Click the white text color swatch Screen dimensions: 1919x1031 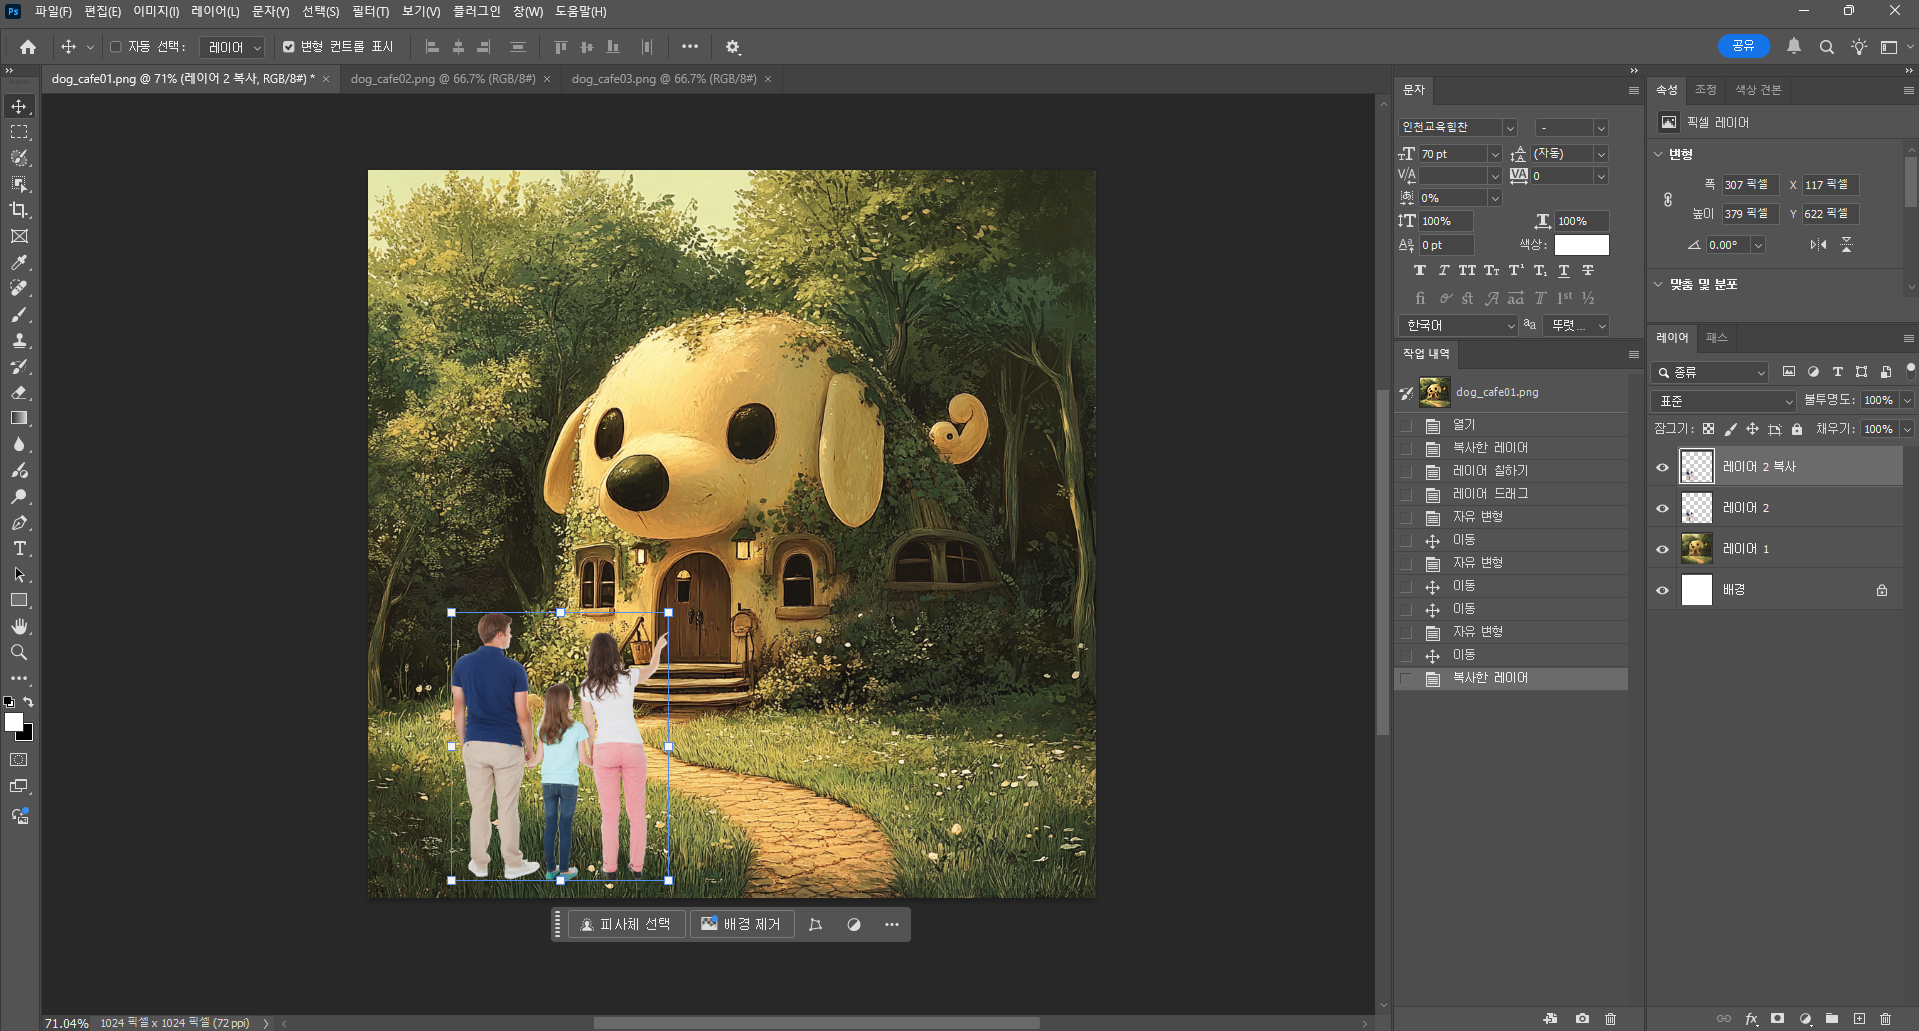click(x=1581, y=245)
